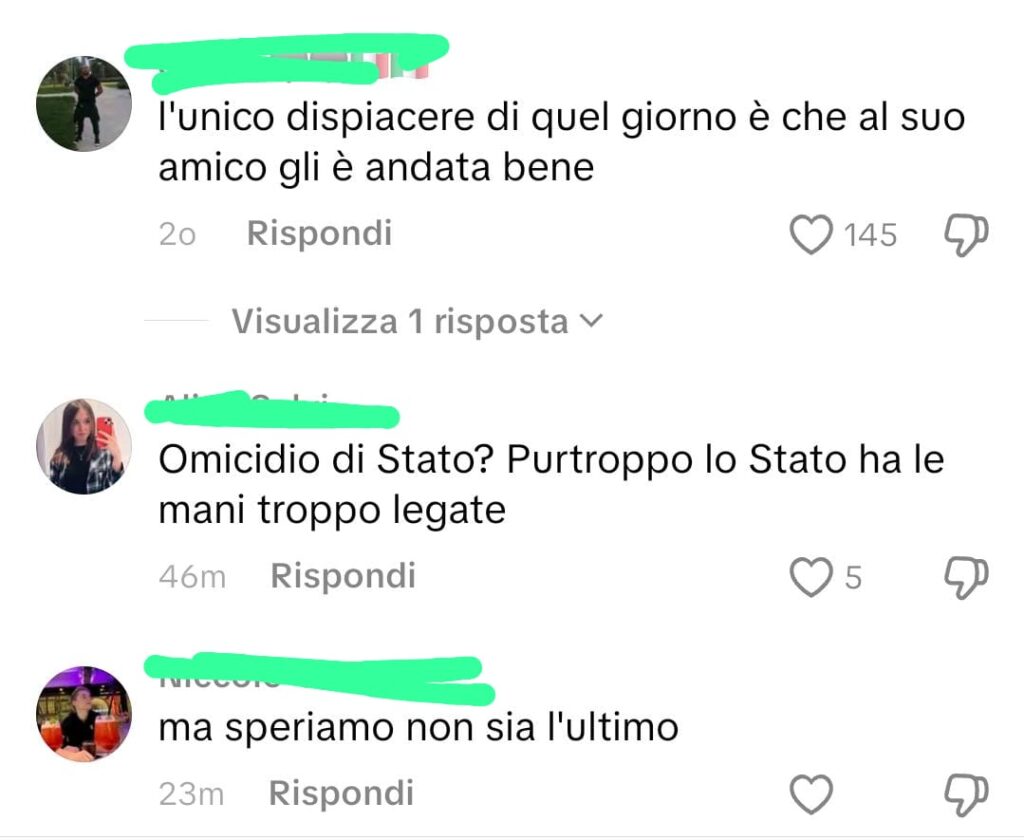Open the first commenter's redacted username
1024x840 pixels.
click(287, 62)
